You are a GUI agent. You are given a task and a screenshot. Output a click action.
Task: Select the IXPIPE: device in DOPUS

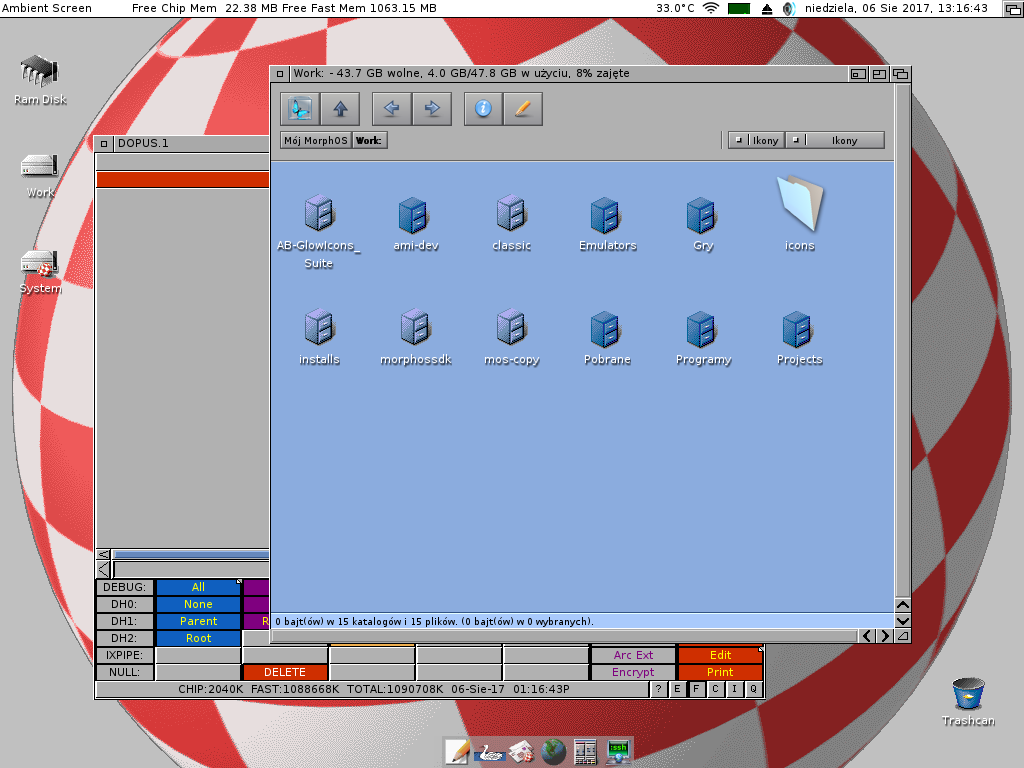[125, 655]
